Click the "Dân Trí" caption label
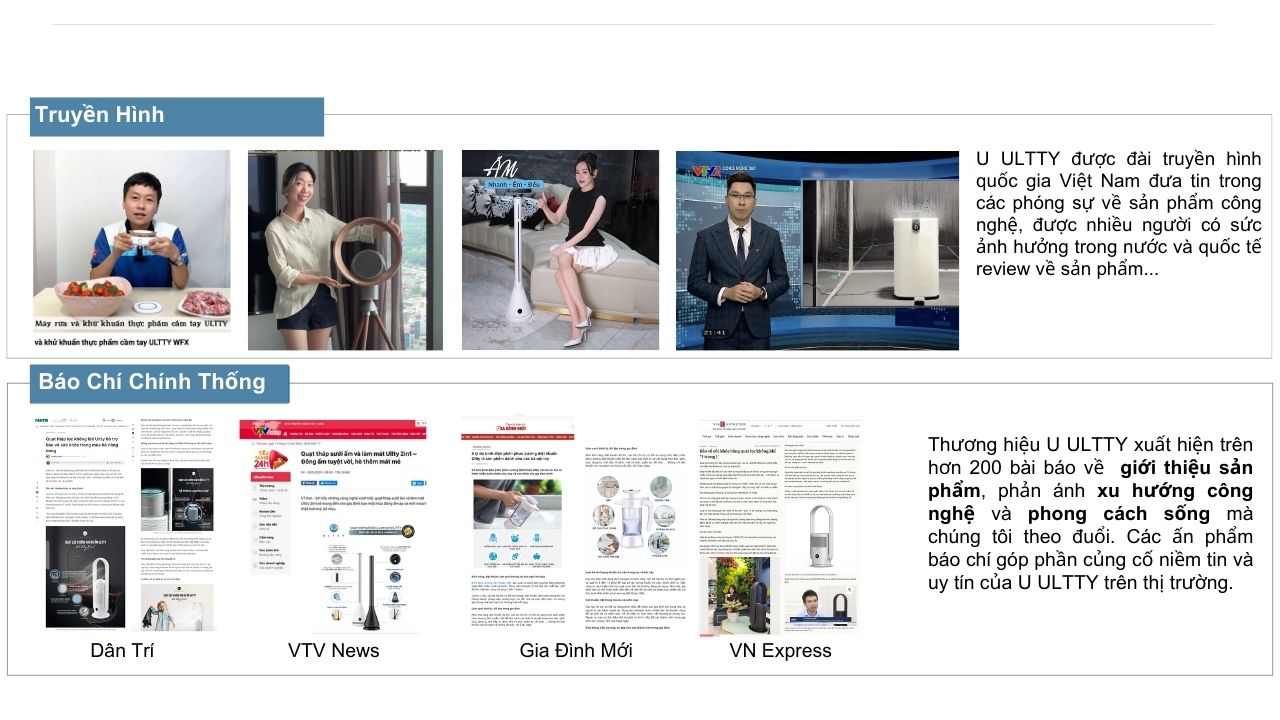Screen dimensions: 1280x720 pyautogui.click(x=122, y=650)
